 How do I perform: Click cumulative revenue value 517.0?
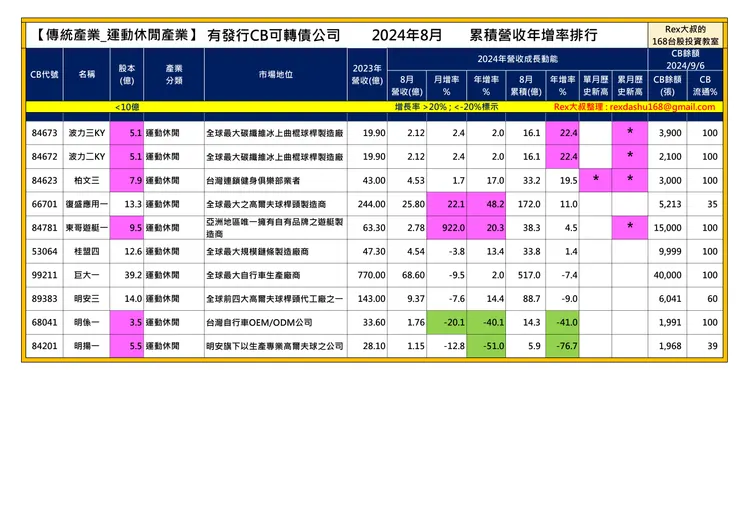529,275
